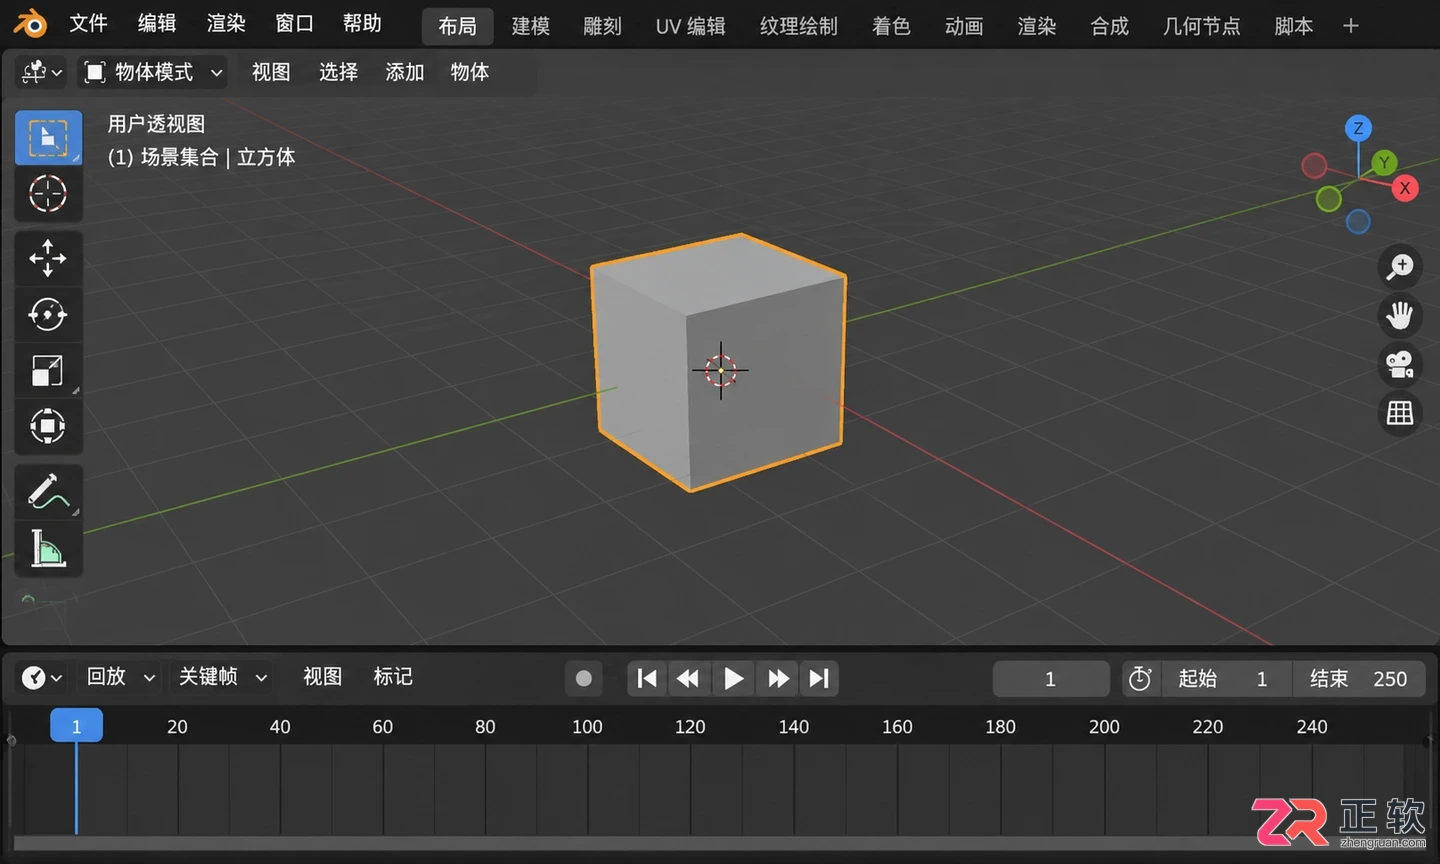The width and height of the screenshot is (1440, 864).
Task: Open the 帮助 menu
Action: coord(362,23)
